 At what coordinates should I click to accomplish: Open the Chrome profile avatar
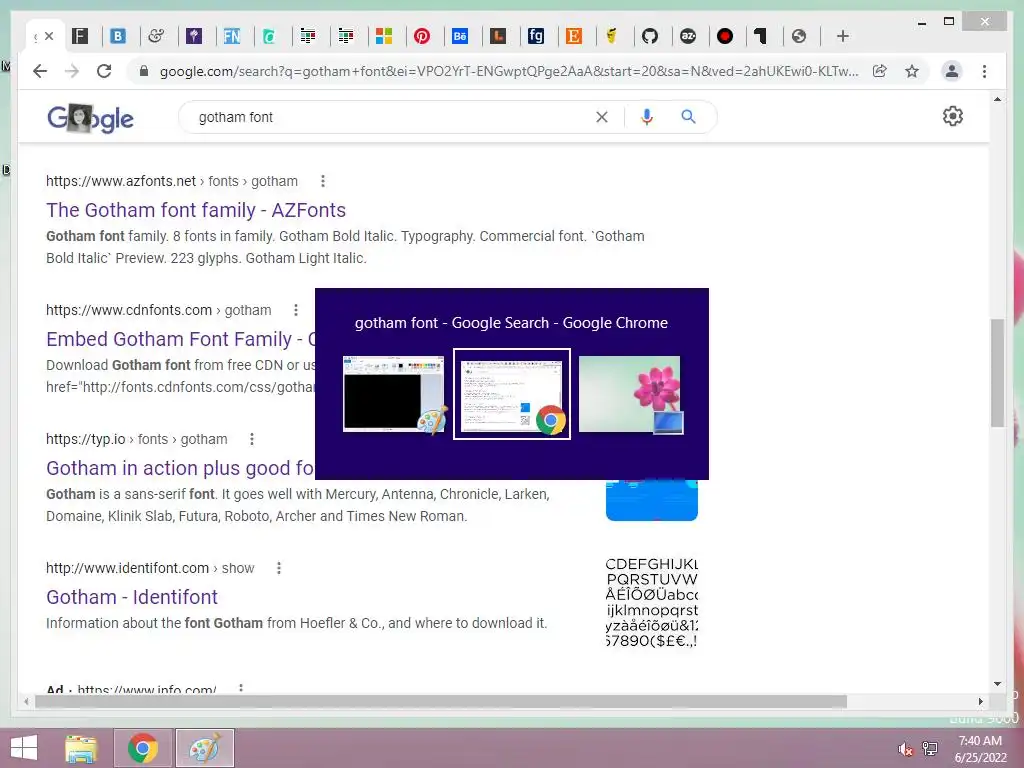click(x=952, y=71)
